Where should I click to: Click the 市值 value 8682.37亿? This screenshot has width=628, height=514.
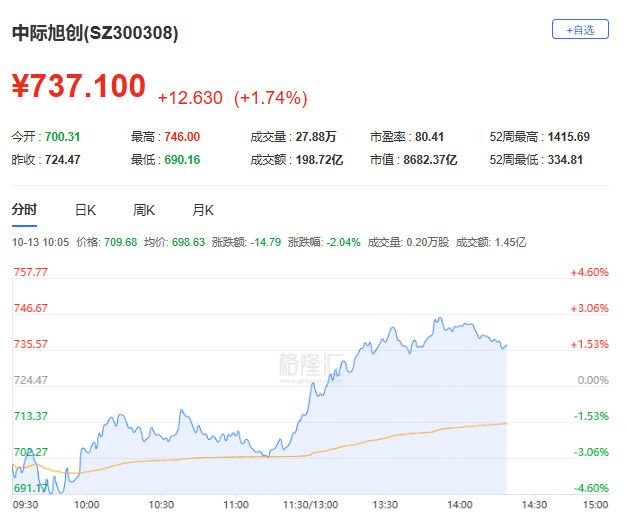click(x=430, y=160)
